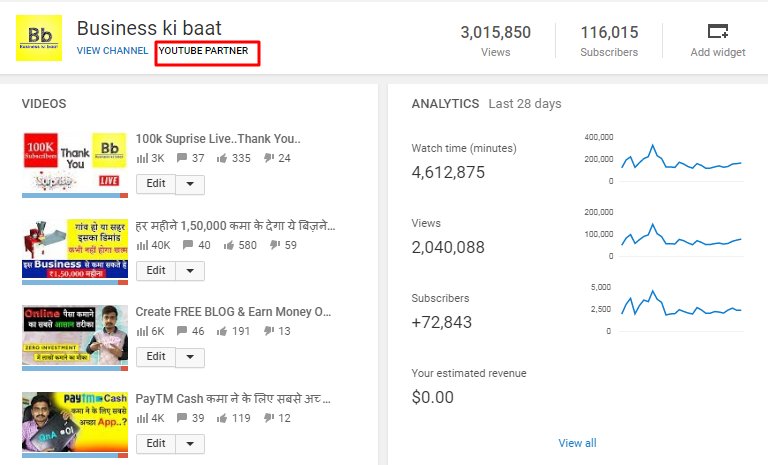The height and width of the screenshot is (465, 768).
Task: Click the YOUTUBE PARTNER label
Action: [203, 50]
